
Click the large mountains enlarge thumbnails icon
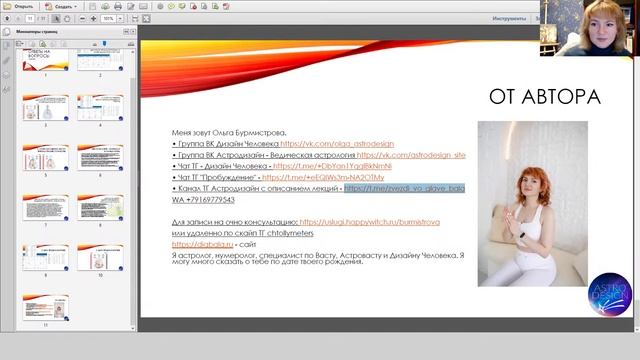(131, 43)
